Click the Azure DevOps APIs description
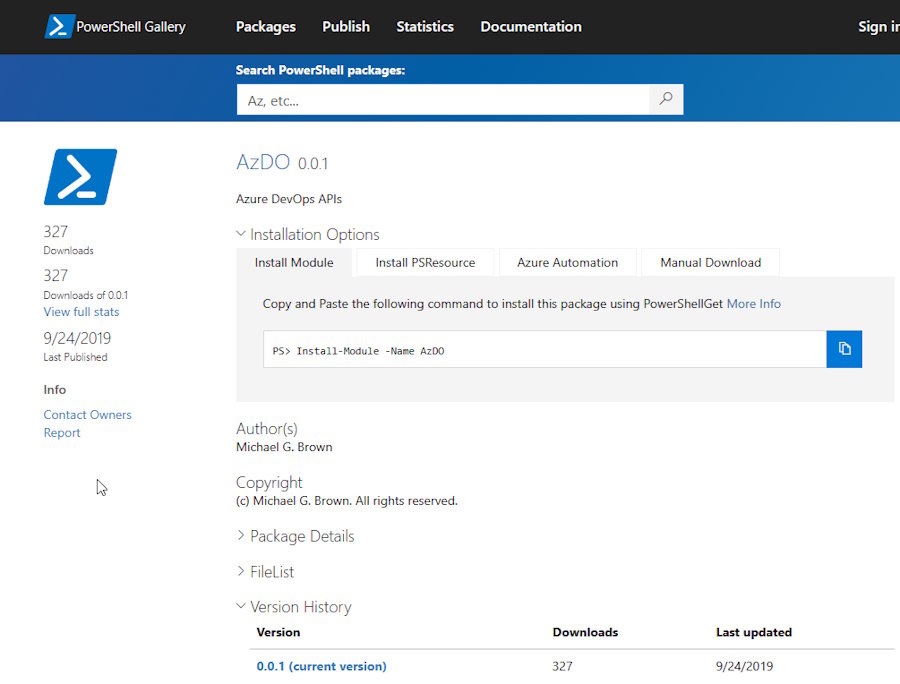The image size is (900, 684). 289,199
